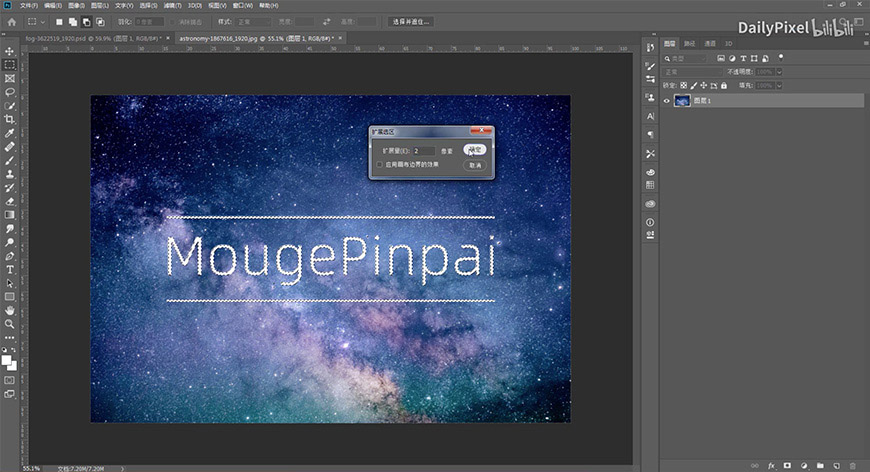Toggle Quick Mask mode

(9, 380)
